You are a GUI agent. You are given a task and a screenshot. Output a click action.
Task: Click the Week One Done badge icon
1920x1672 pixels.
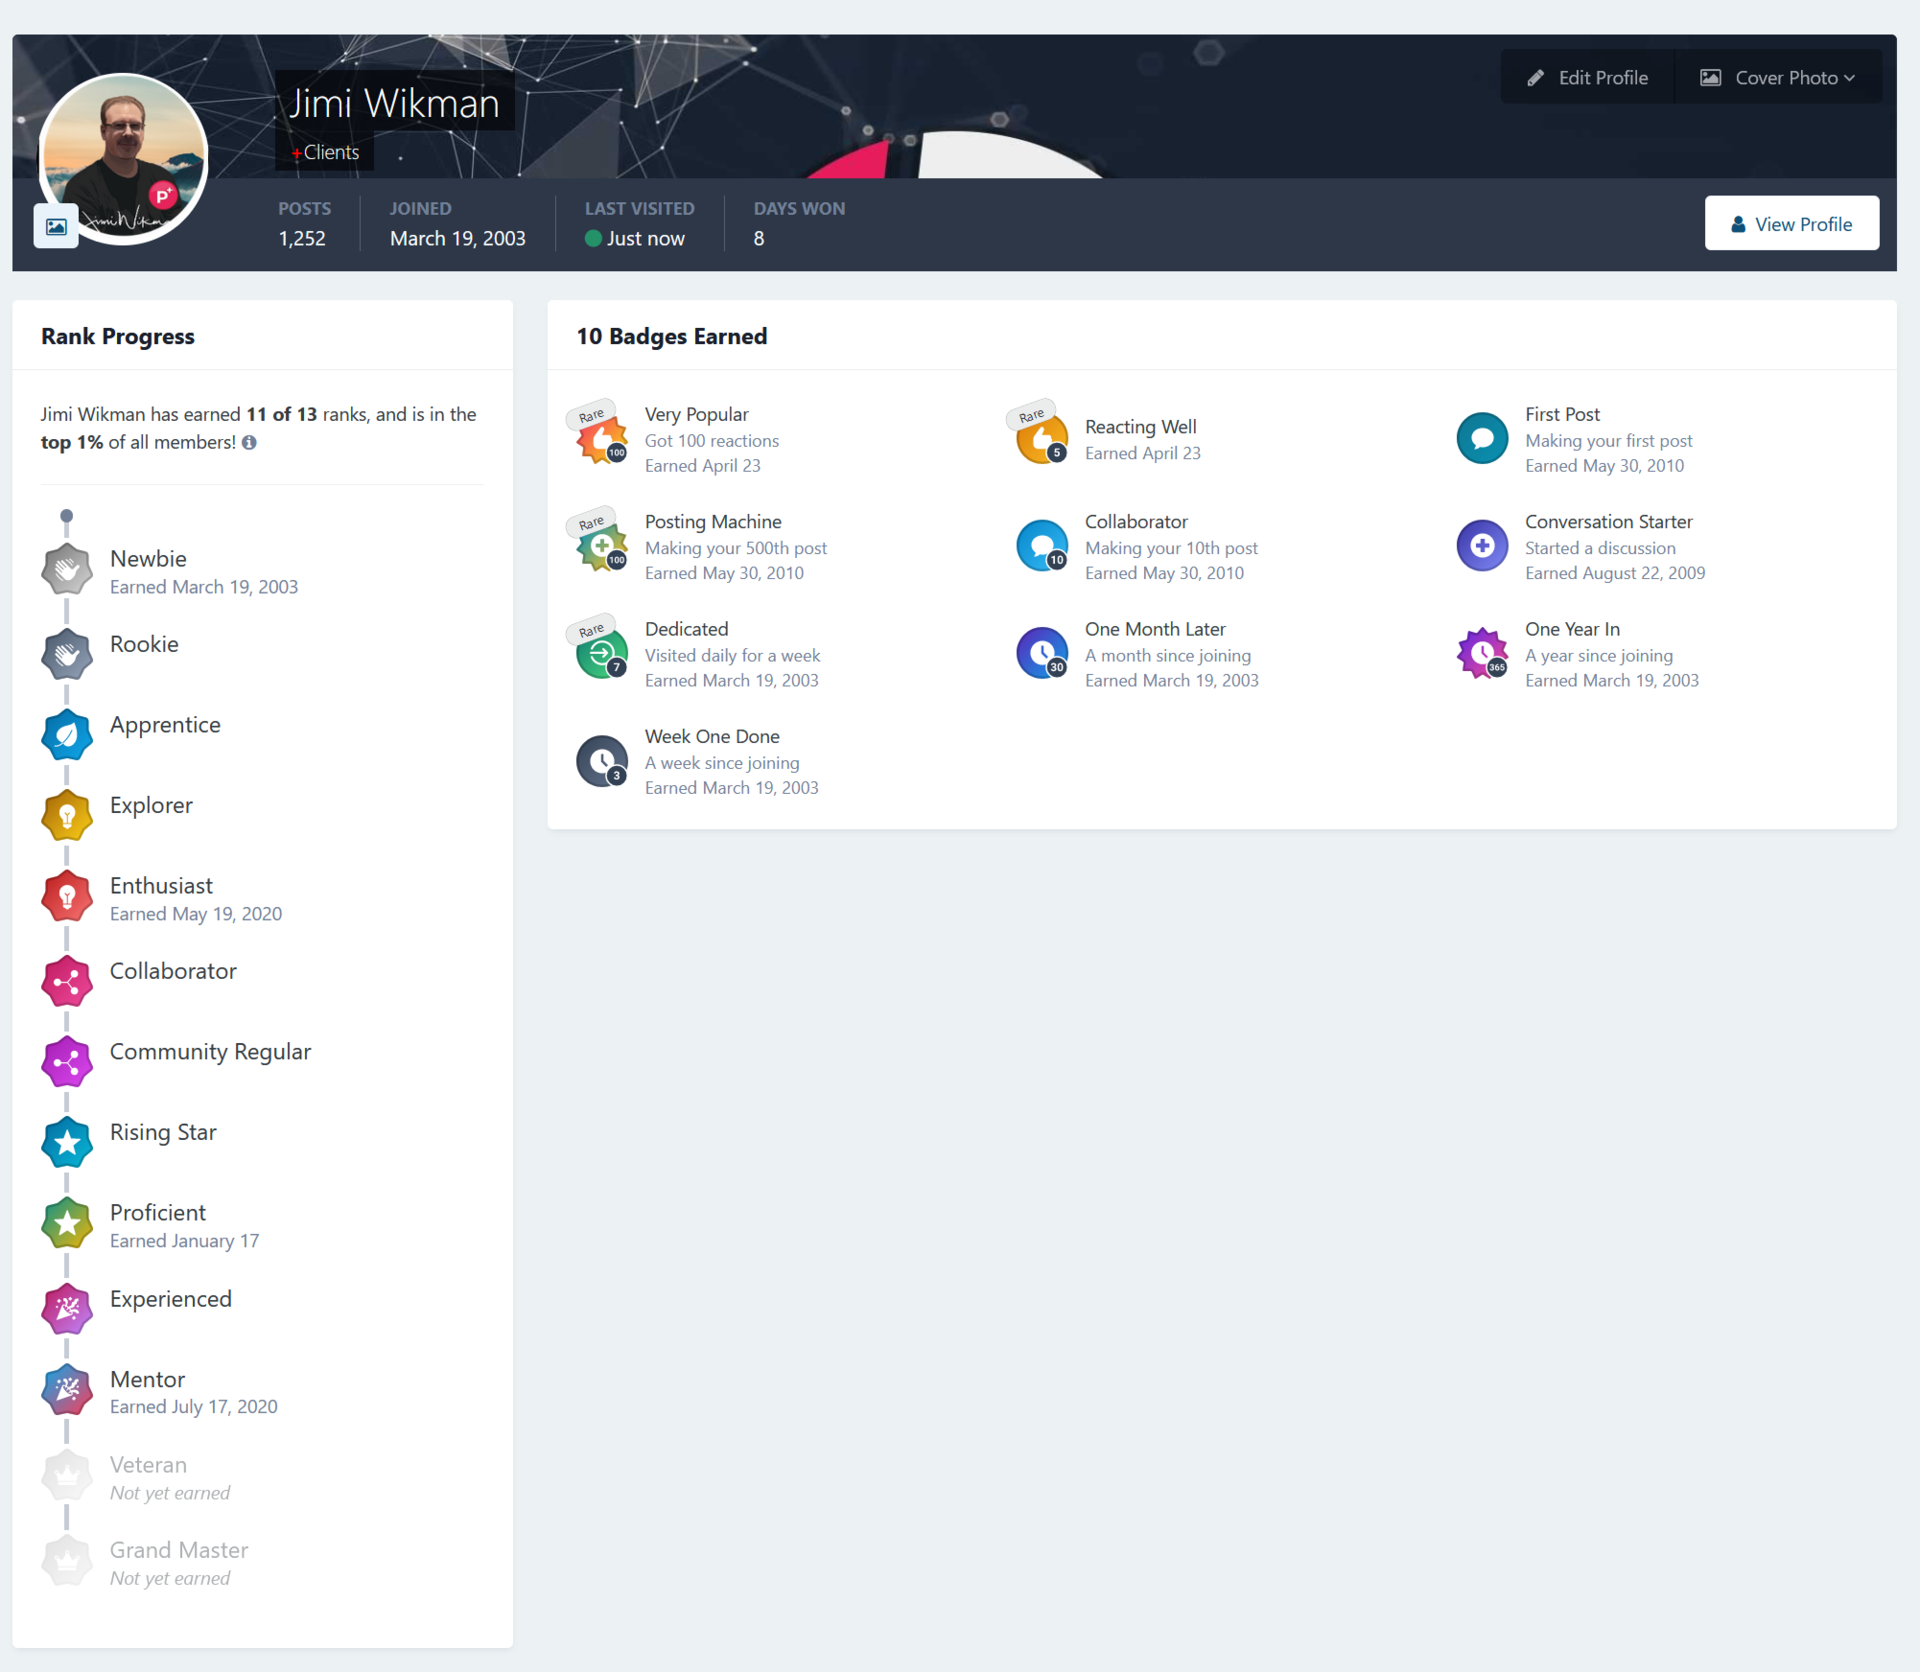click(601, 761)
